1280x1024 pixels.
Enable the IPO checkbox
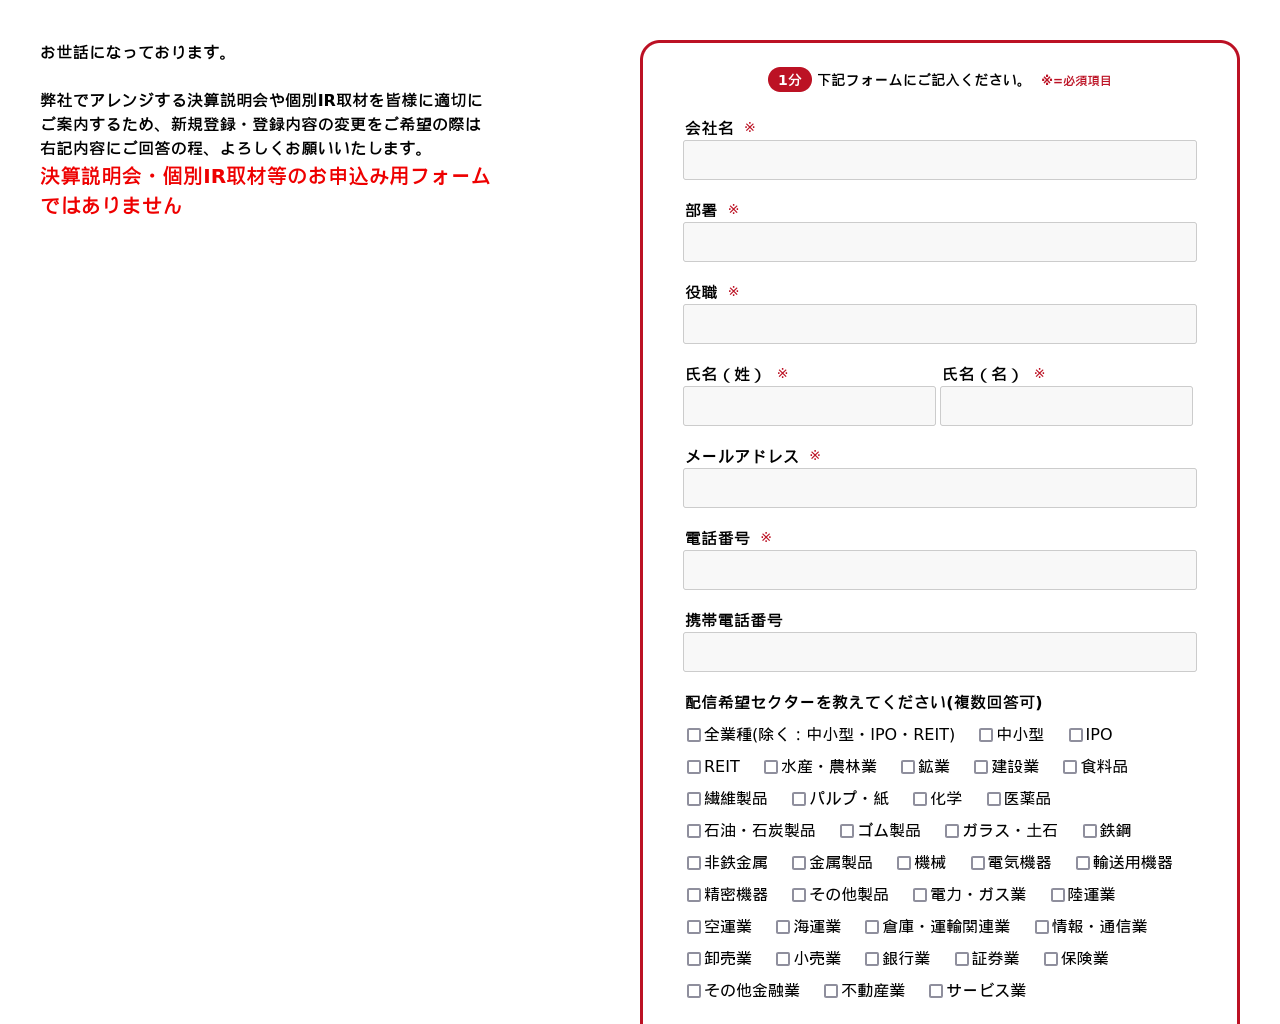point(1076,735)
